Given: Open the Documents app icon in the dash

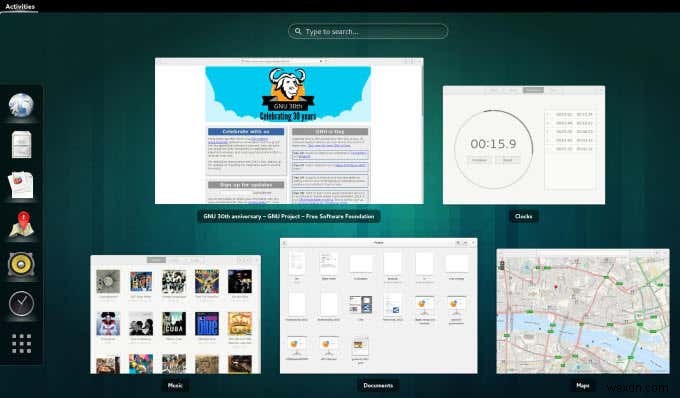Looking at the screenshot, I should click(20, 185).
